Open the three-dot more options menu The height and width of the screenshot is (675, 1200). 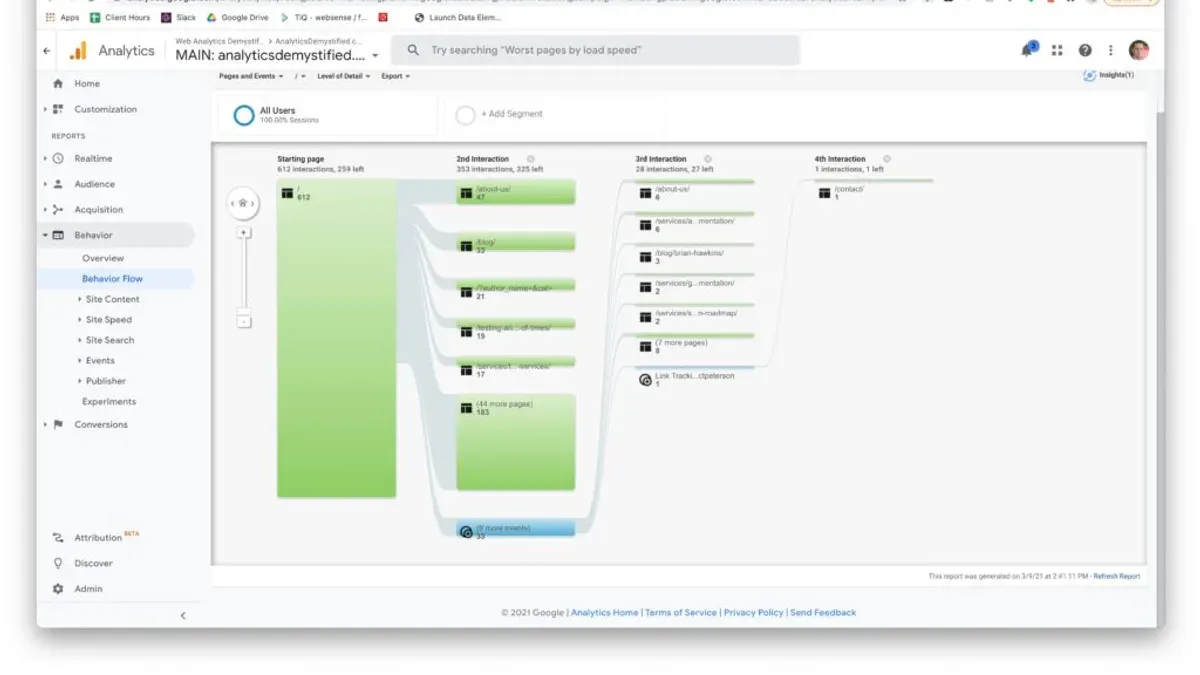tap(1111, 50)
